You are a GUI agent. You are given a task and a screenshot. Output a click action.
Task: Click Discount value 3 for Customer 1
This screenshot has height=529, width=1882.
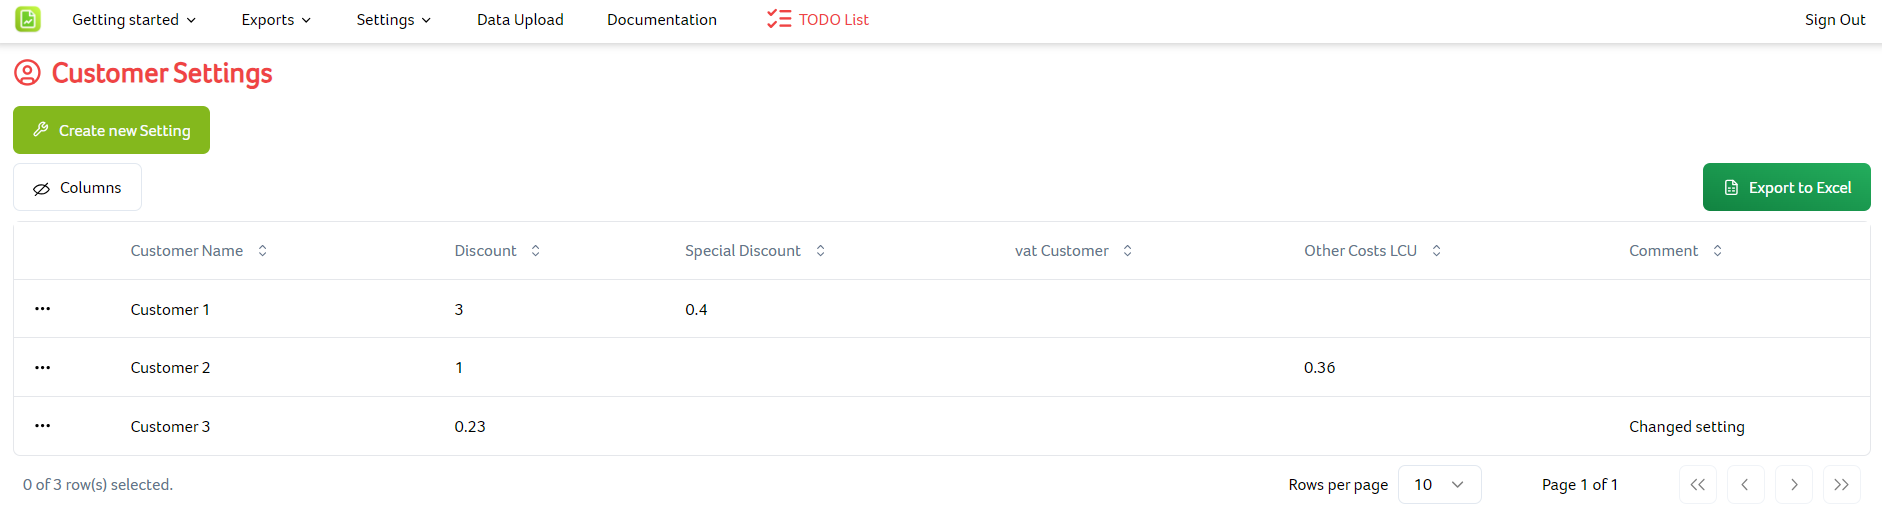(459, 310)
